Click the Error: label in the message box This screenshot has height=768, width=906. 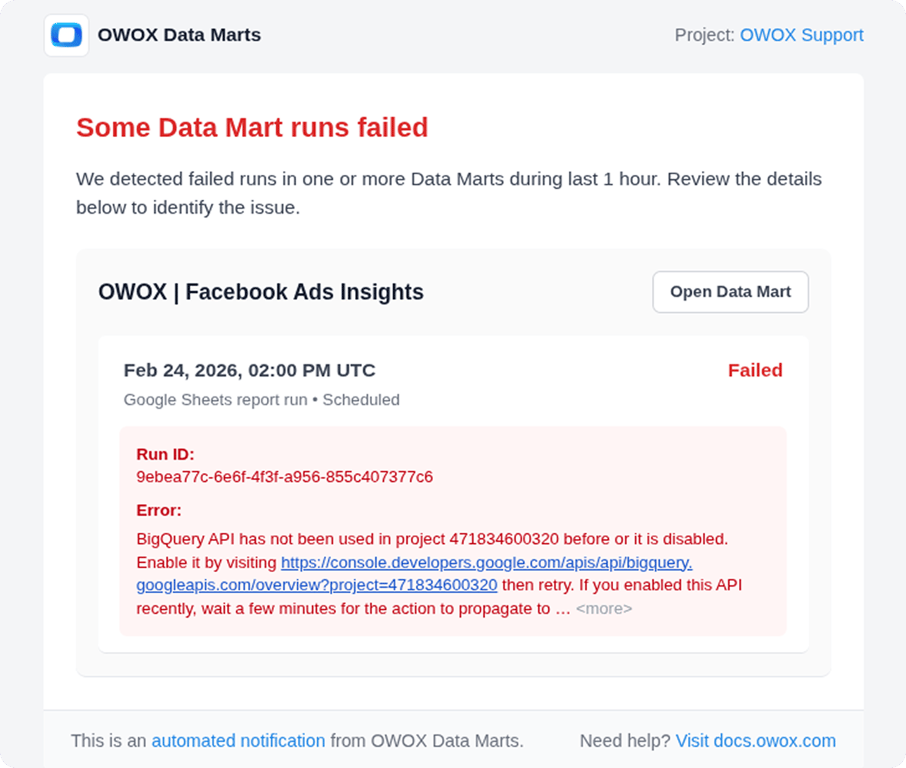point(158,510)
